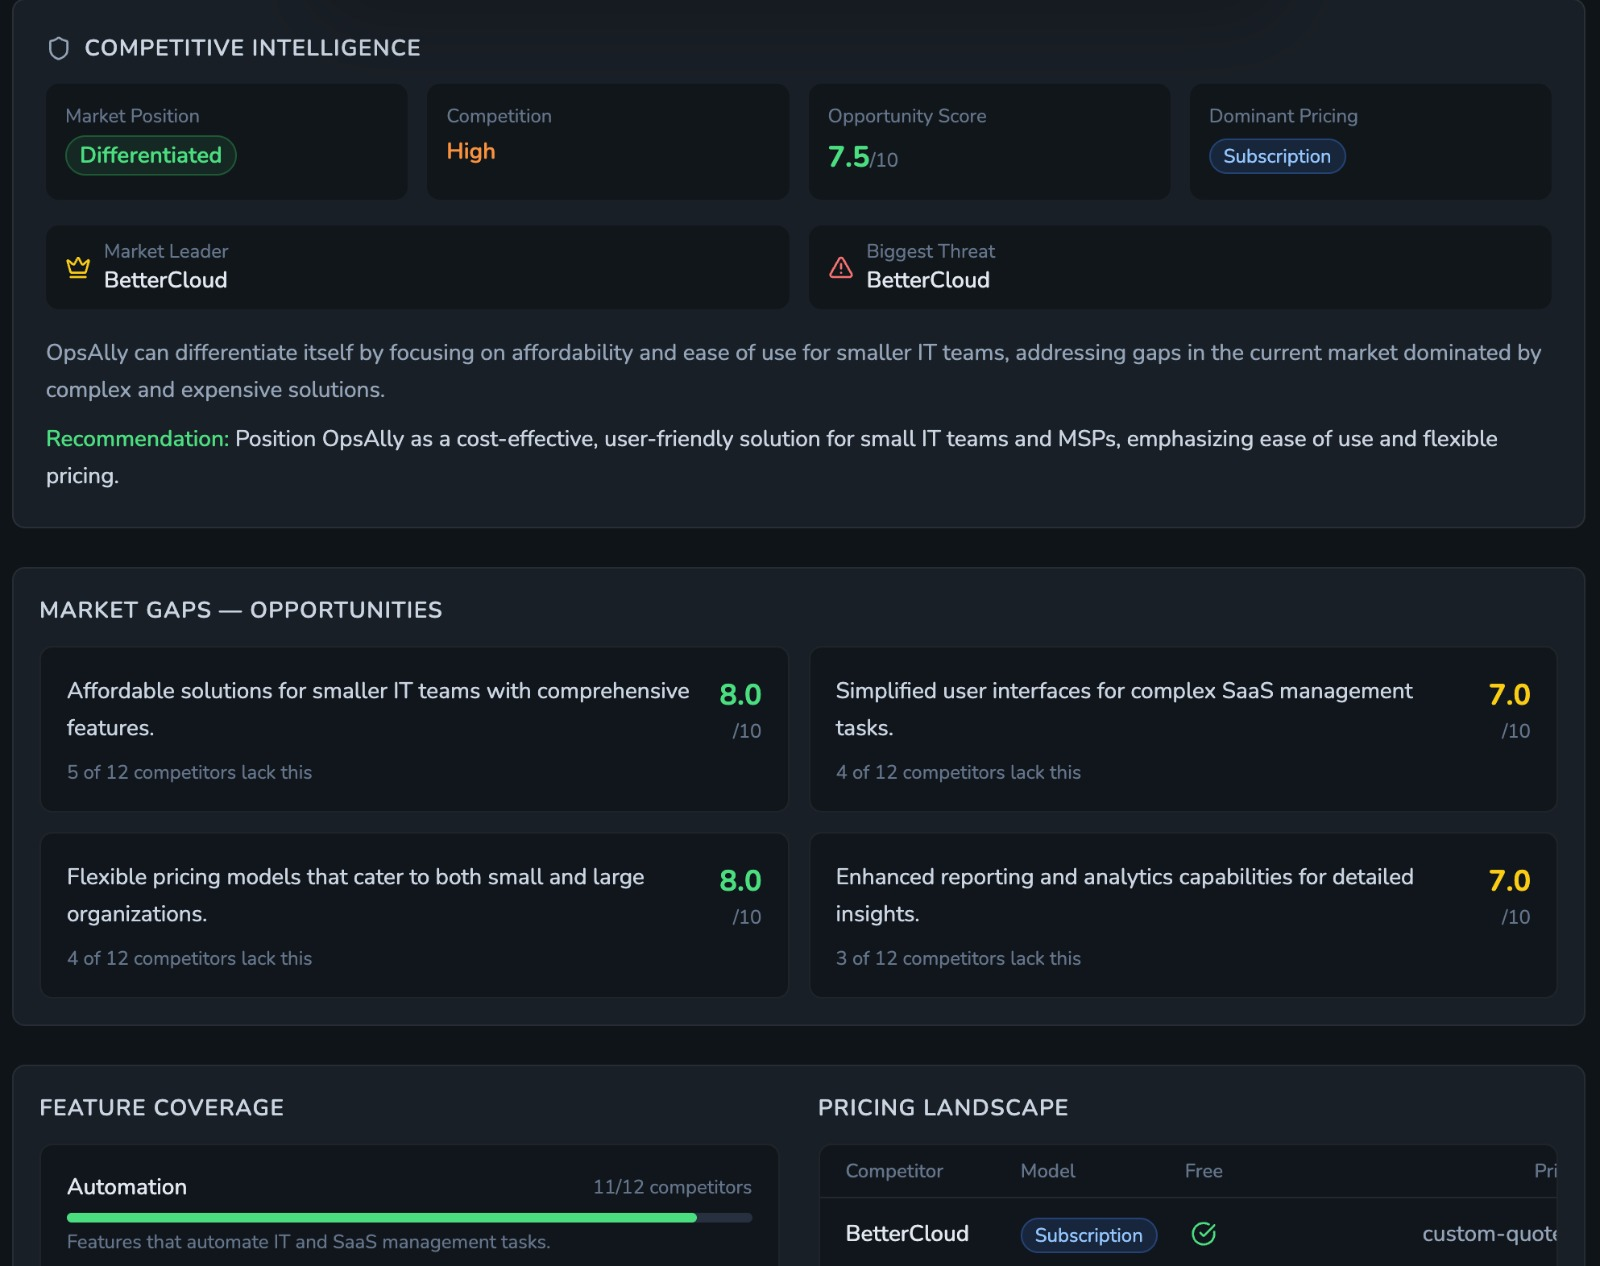Select the Flexible pricing models gap card

coord(414,915)
